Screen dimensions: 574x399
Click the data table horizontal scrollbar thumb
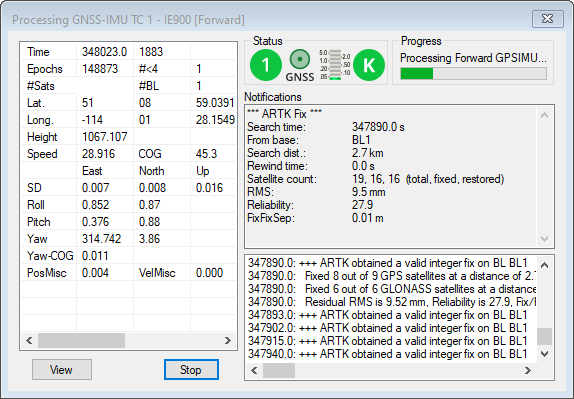point(81,340)
